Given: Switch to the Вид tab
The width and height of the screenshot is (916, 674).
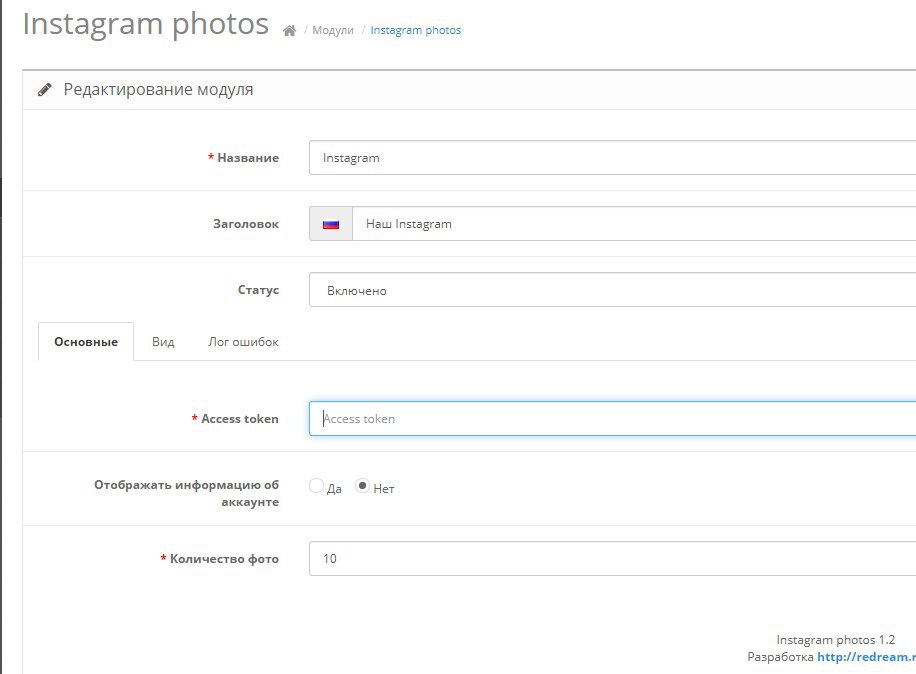Looking at the screenshot, I should coord(163,342).
